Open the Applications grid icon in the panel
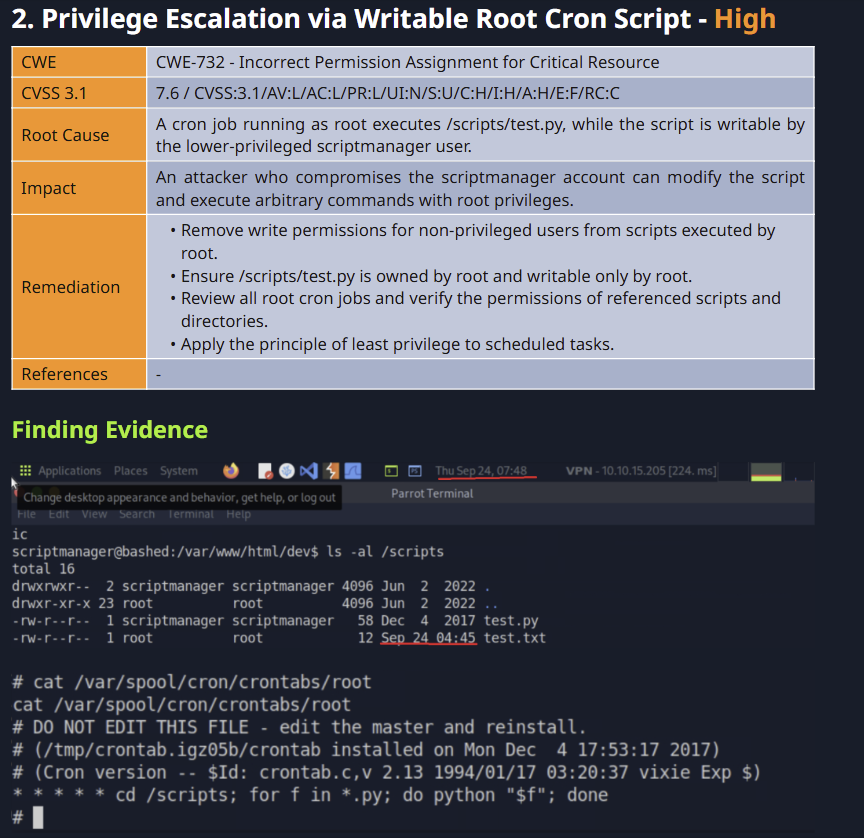This screenshot has height=838, width=864. 25,471
